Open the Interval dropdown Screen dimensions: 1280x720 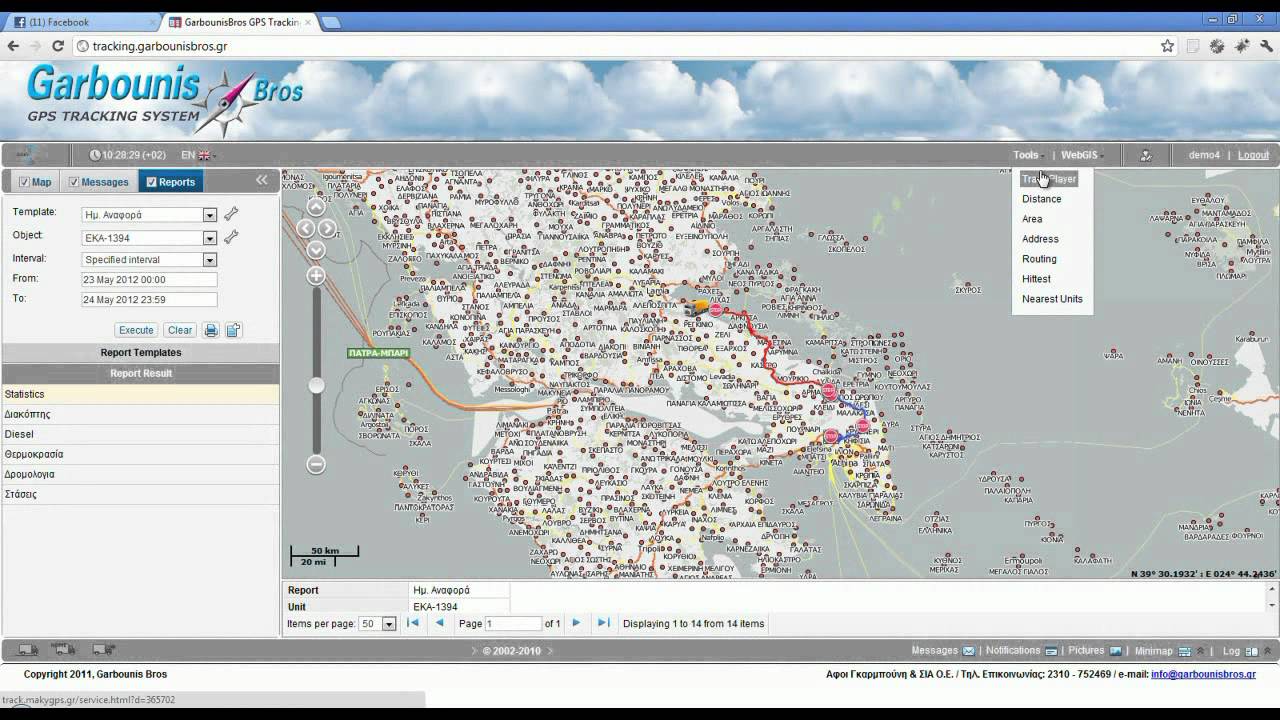tap(209, 260)
